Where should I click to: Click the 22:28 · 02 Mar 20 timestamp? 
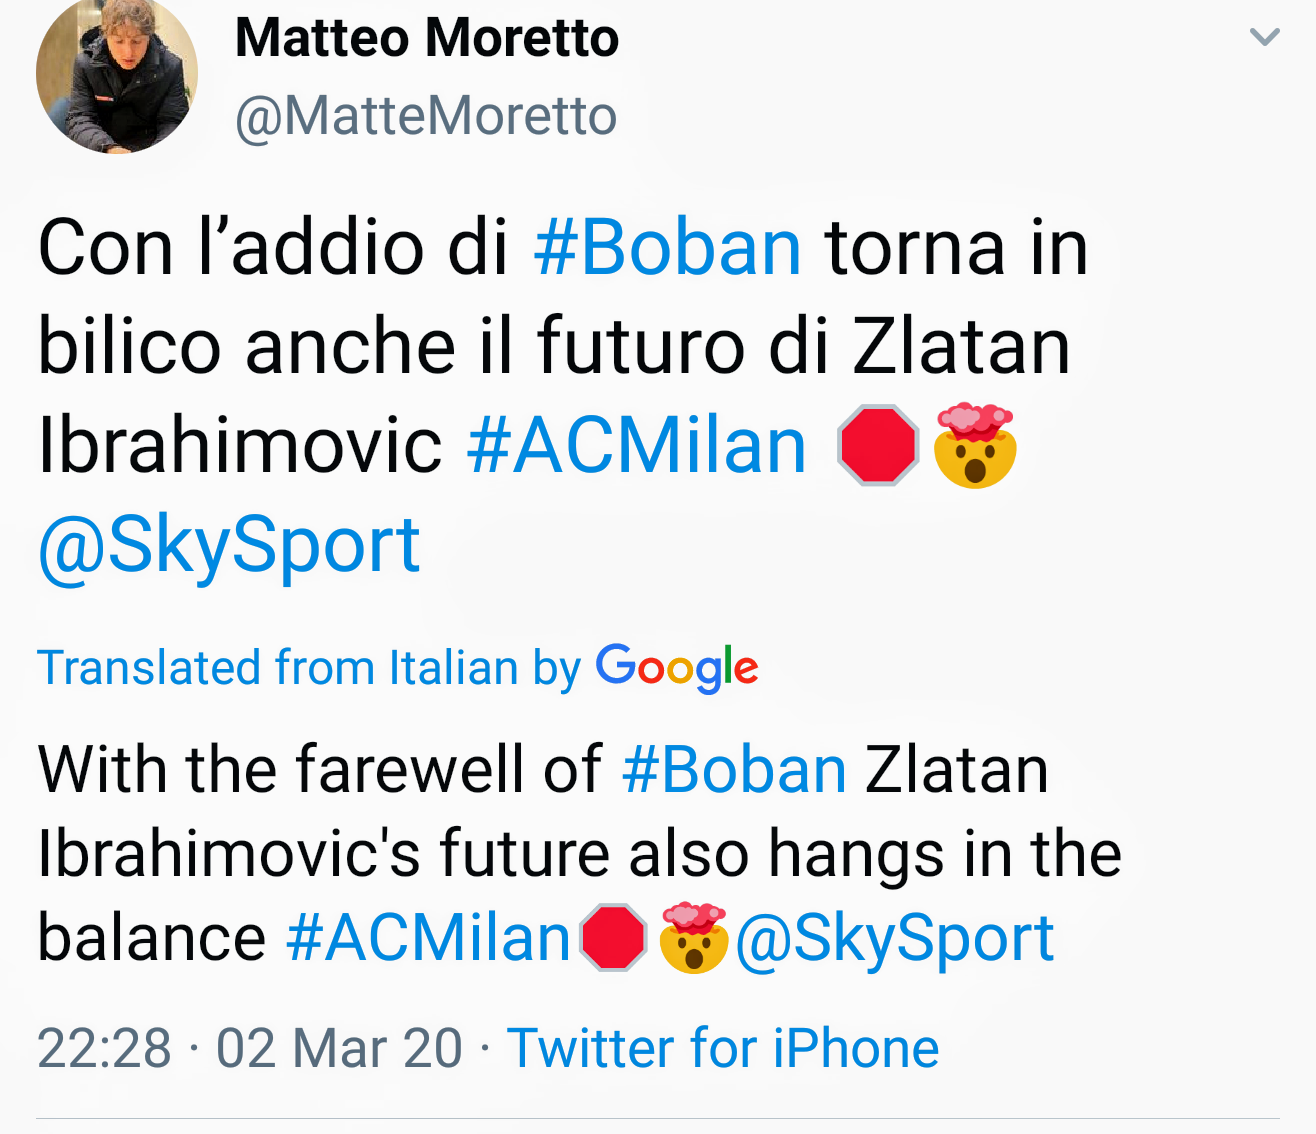tap(250, 1048)
